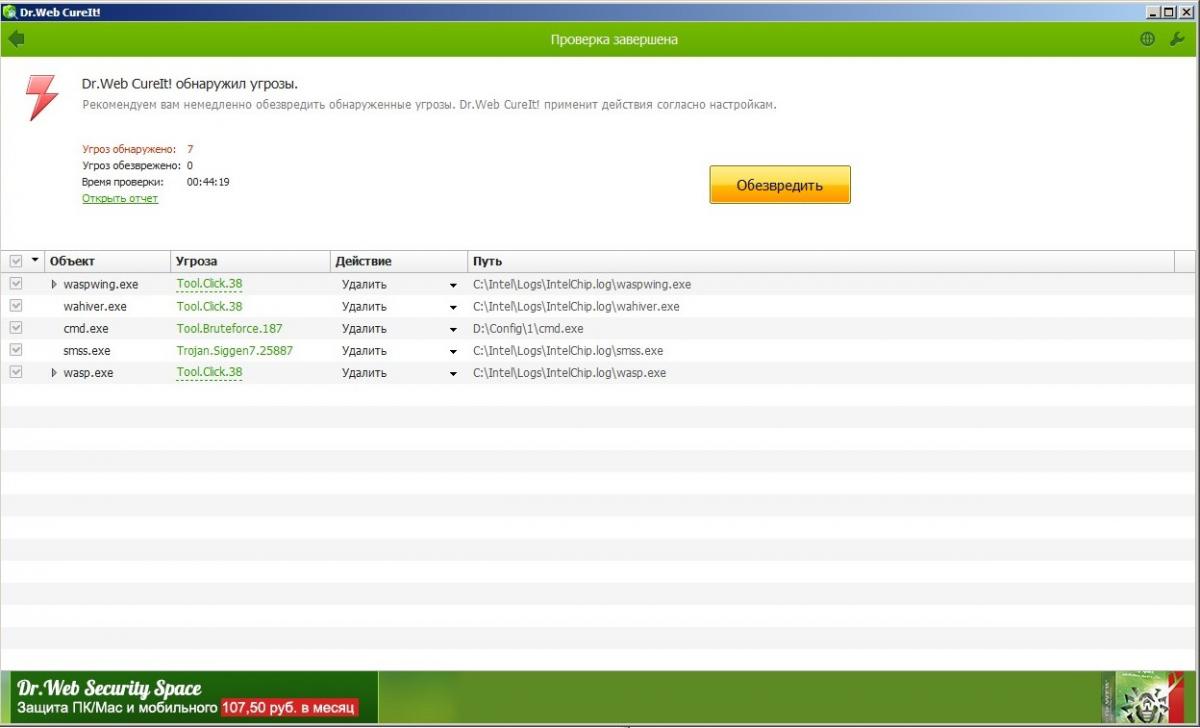Click the Угроз обнаружено count 7
The width and height of the screenshot is (1200, 728).
point(190,149)
